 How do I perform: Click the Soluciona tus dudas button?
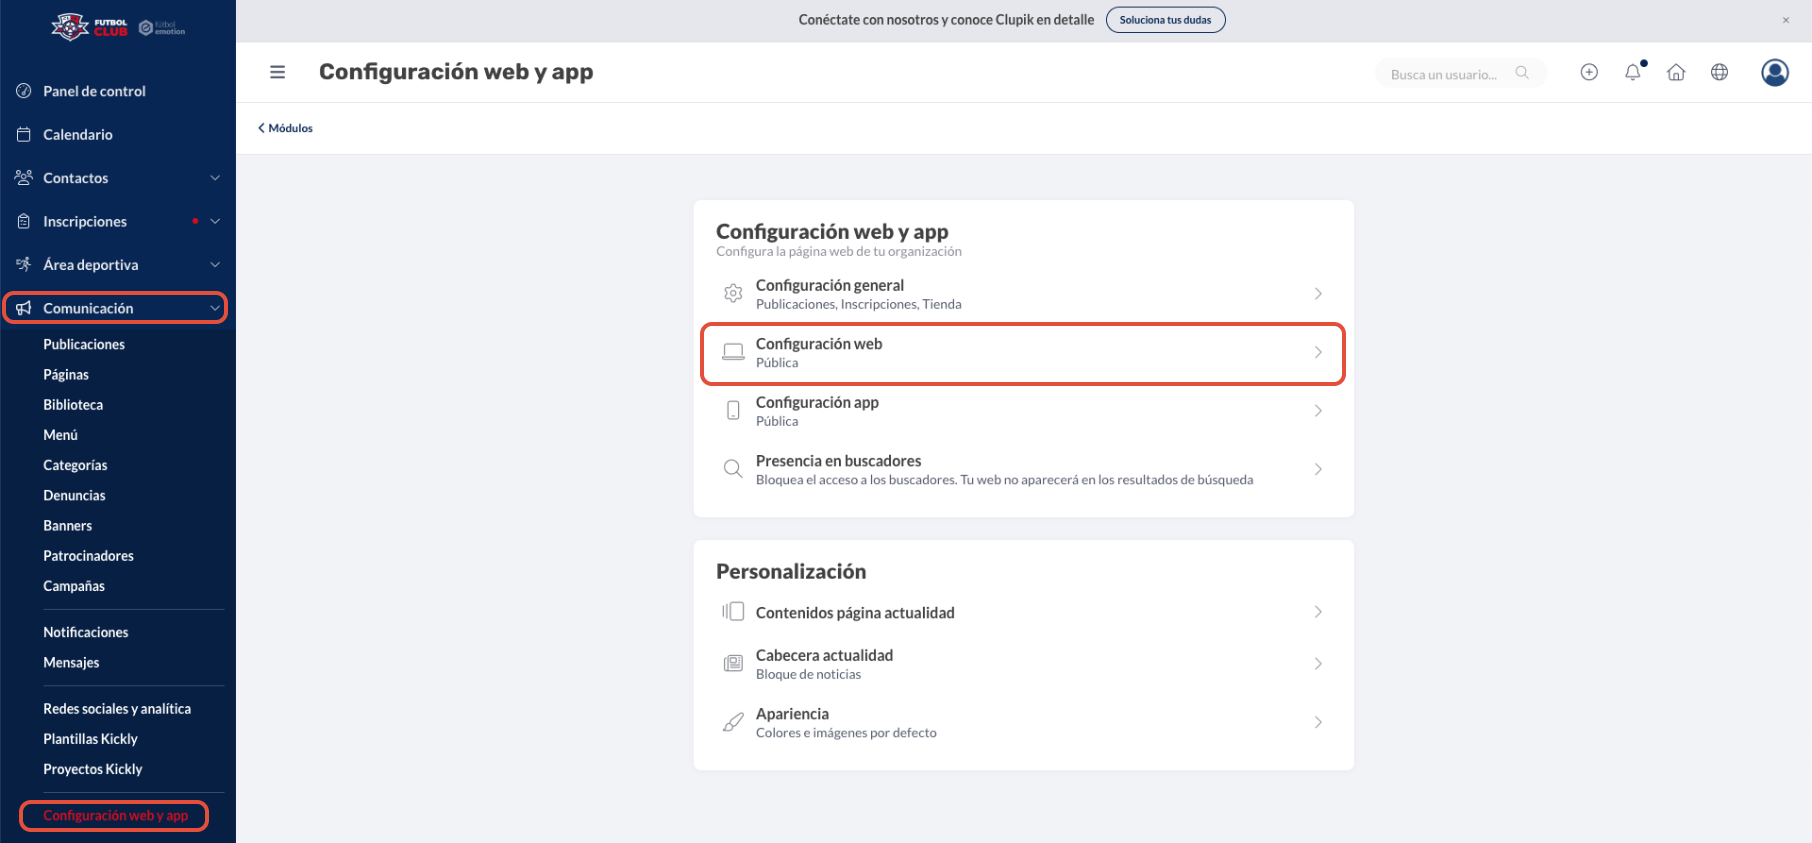coord(1165,20)
